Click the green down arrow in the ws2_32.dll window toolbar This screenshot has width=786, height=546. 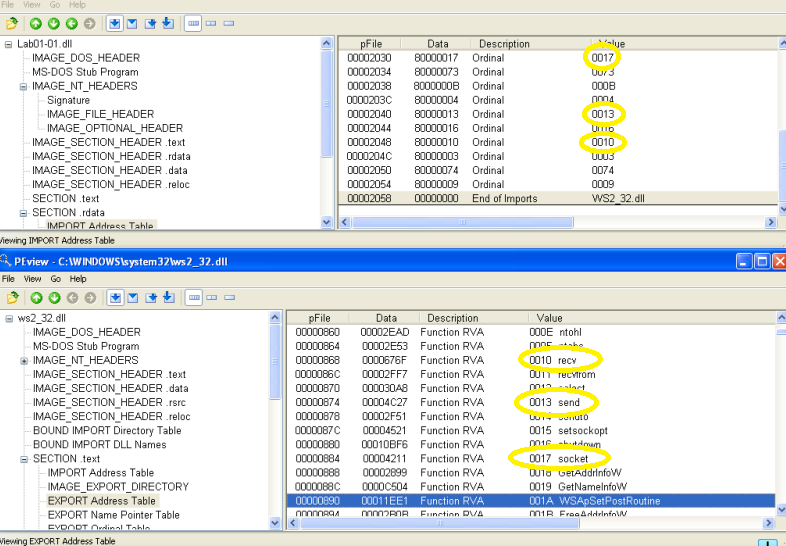tap(53, 298)
